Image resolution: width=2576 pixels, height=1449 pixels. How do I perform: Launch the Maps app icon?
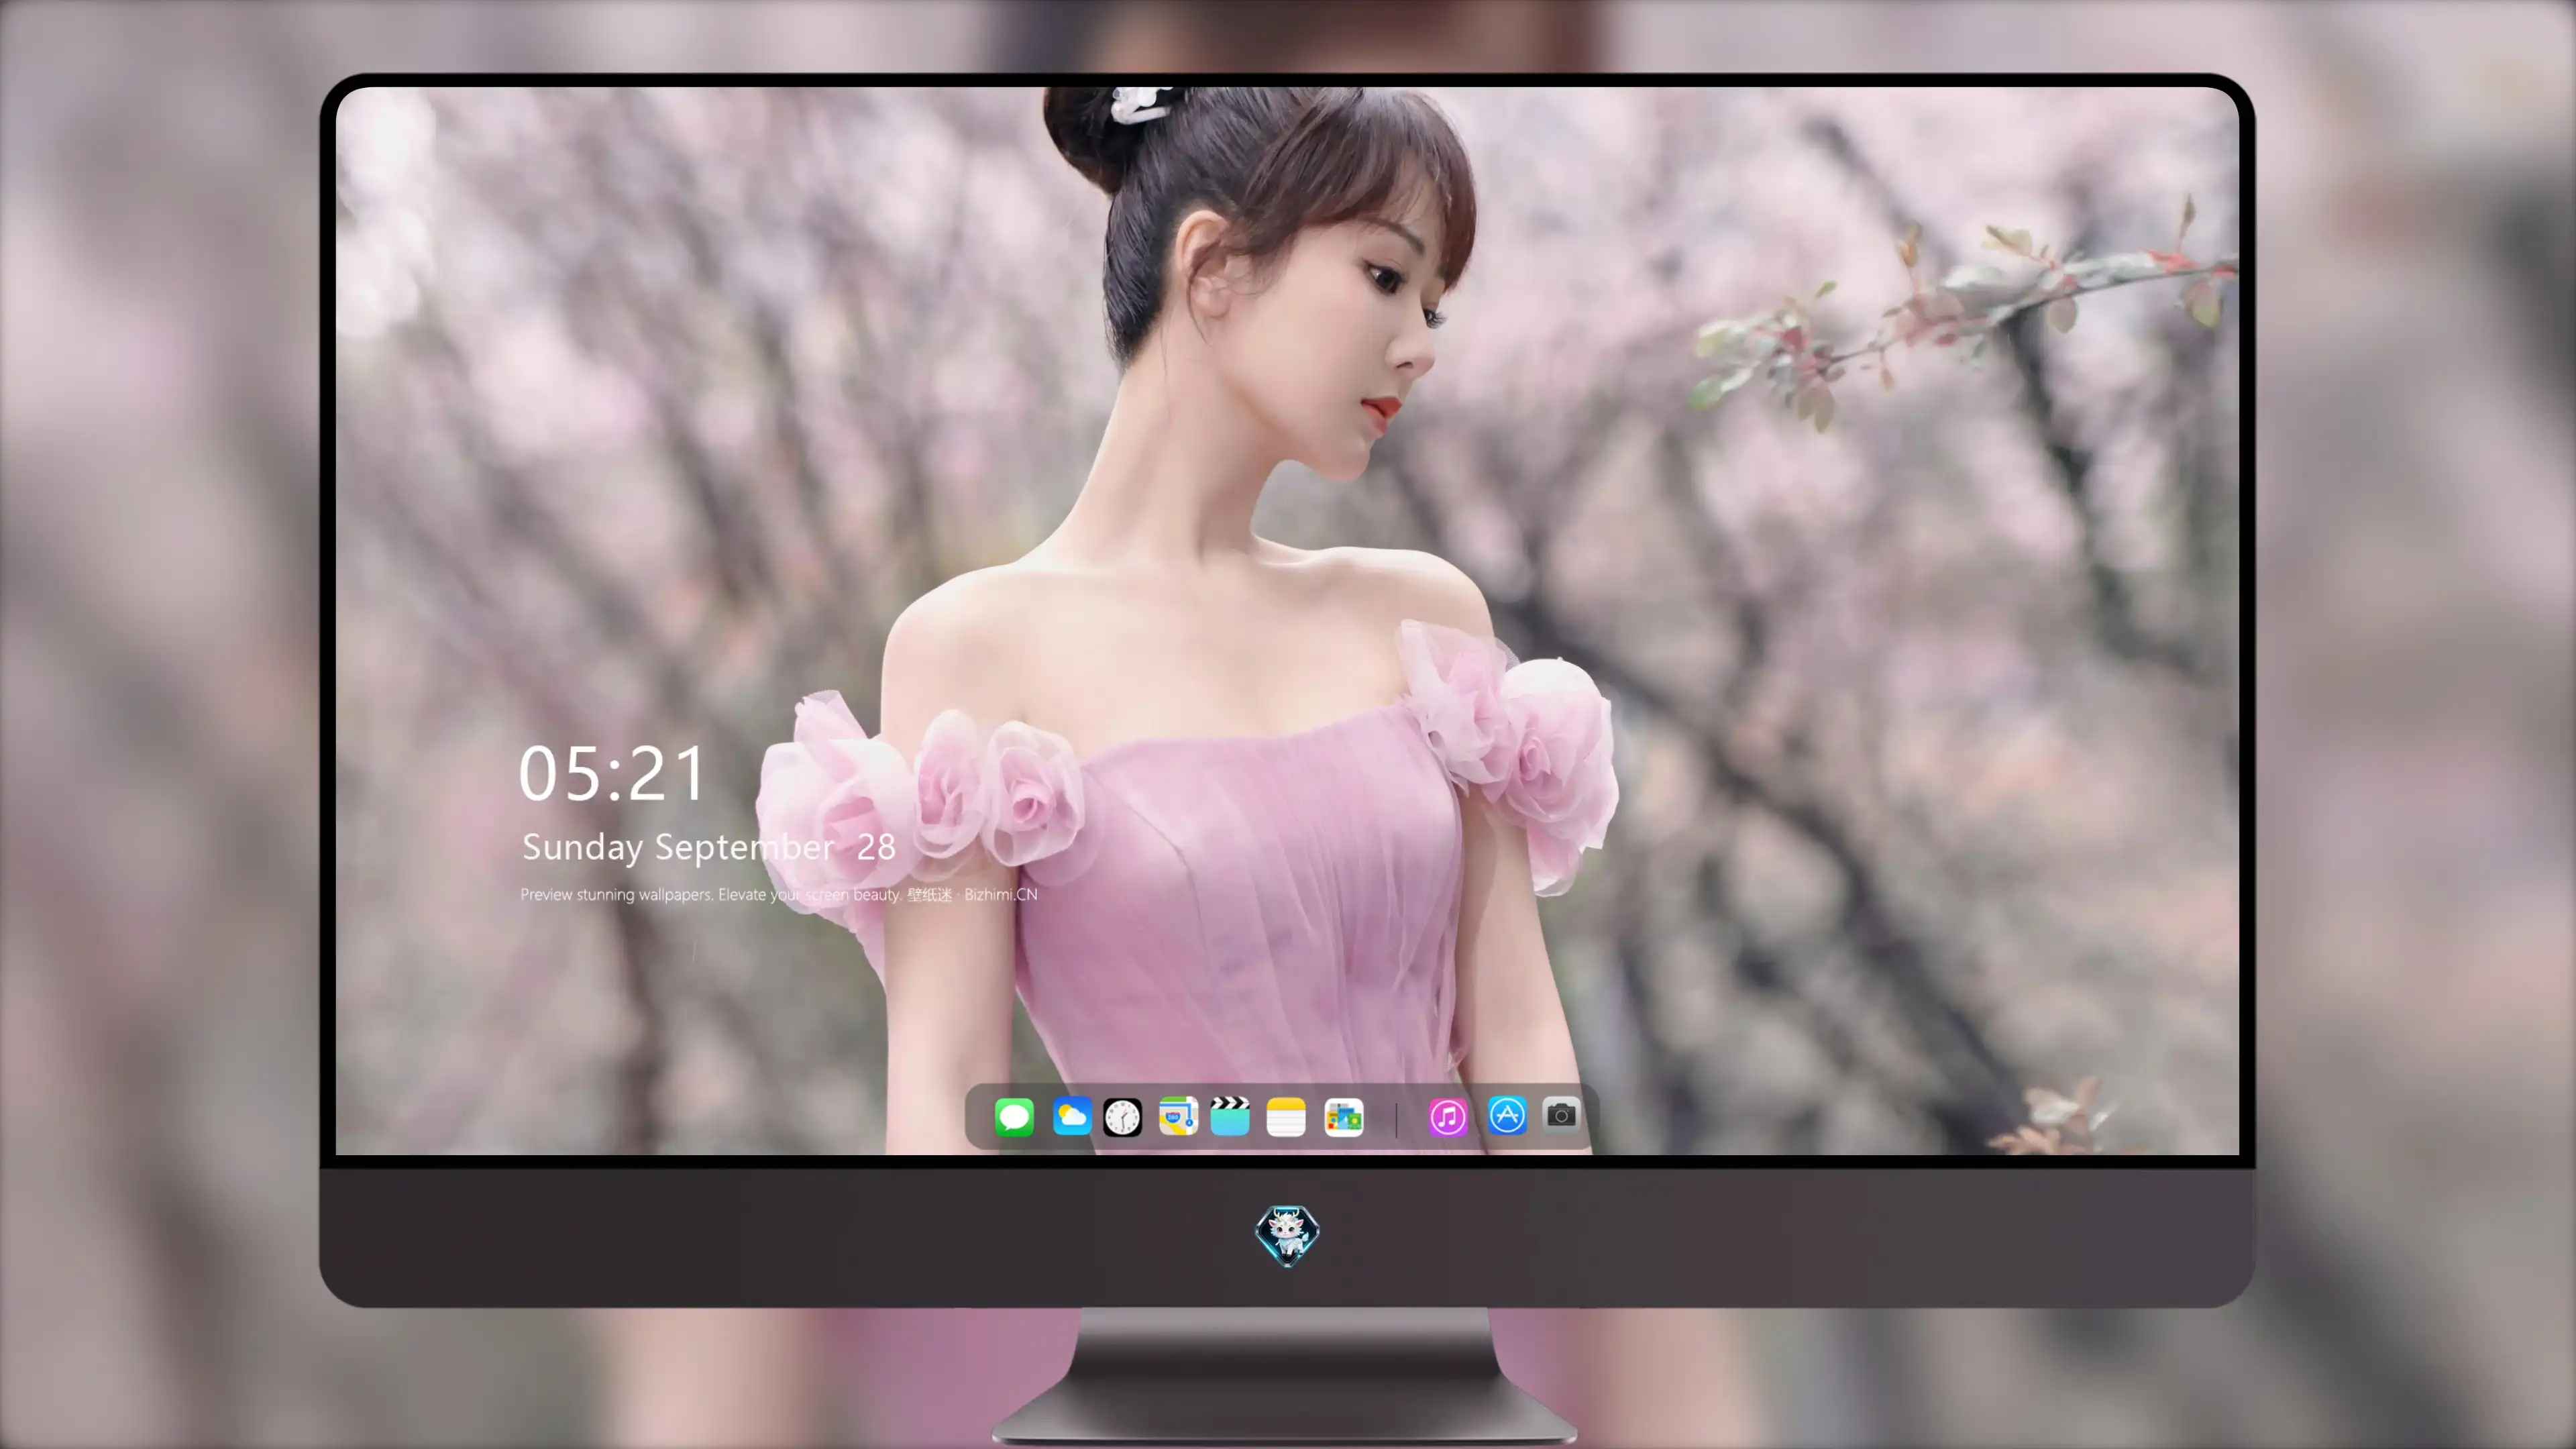1178,1116
